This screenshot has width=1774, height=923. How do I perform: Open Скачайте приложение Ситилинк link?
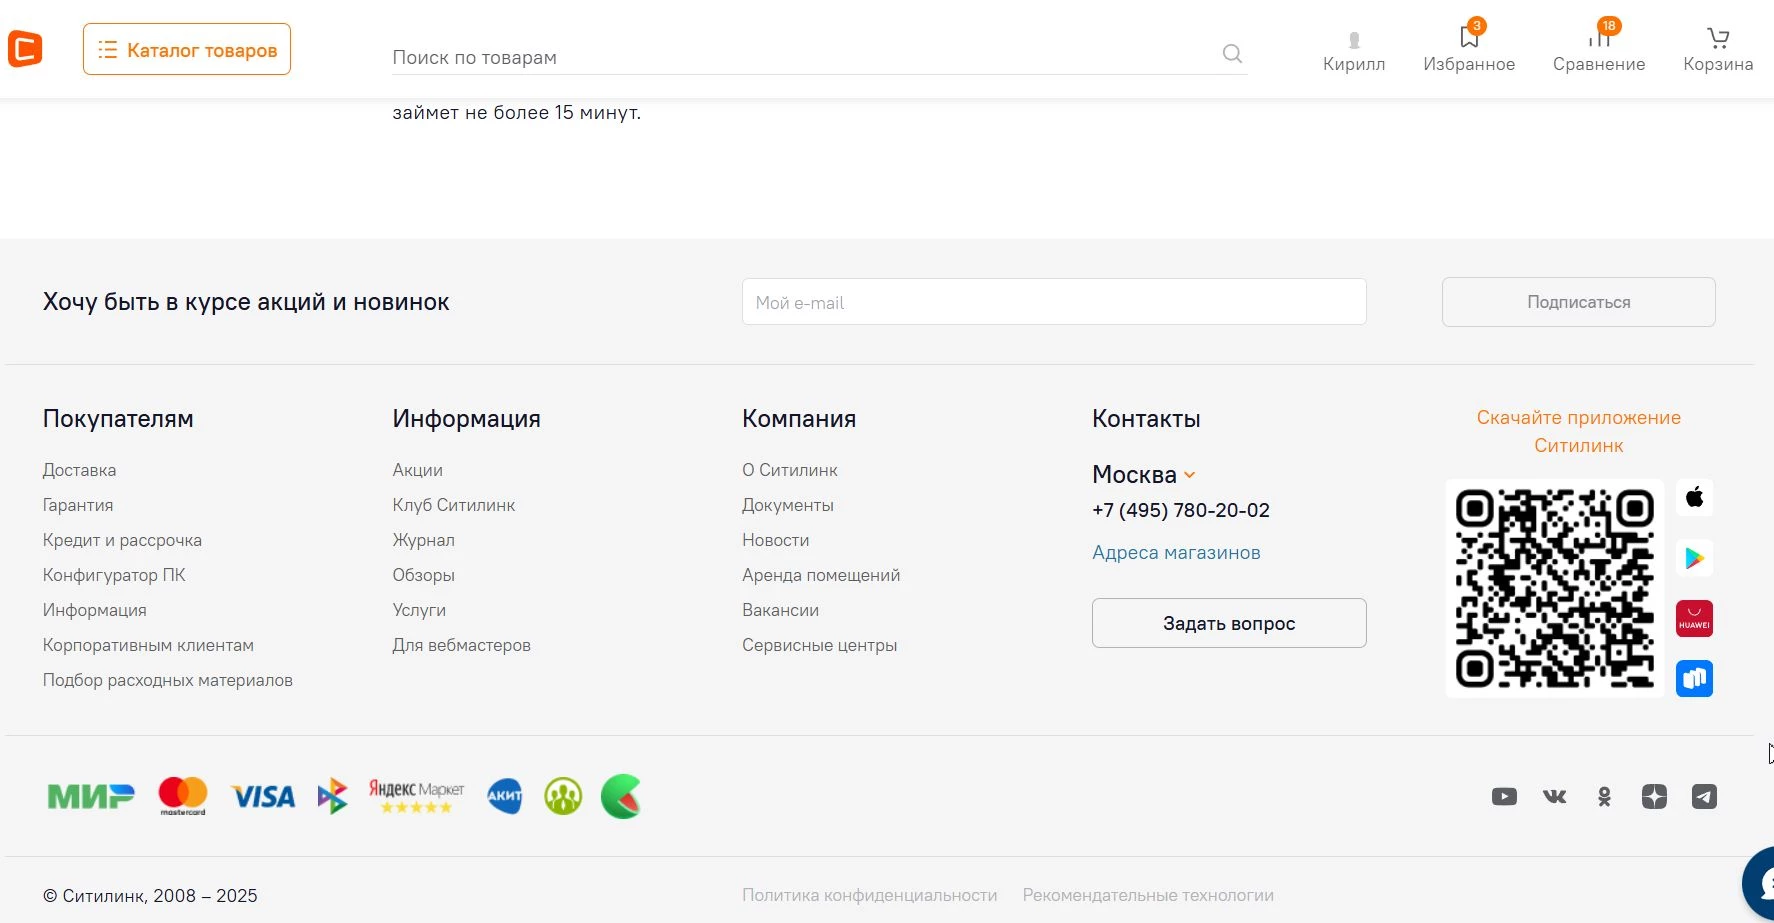(1578, 431)
